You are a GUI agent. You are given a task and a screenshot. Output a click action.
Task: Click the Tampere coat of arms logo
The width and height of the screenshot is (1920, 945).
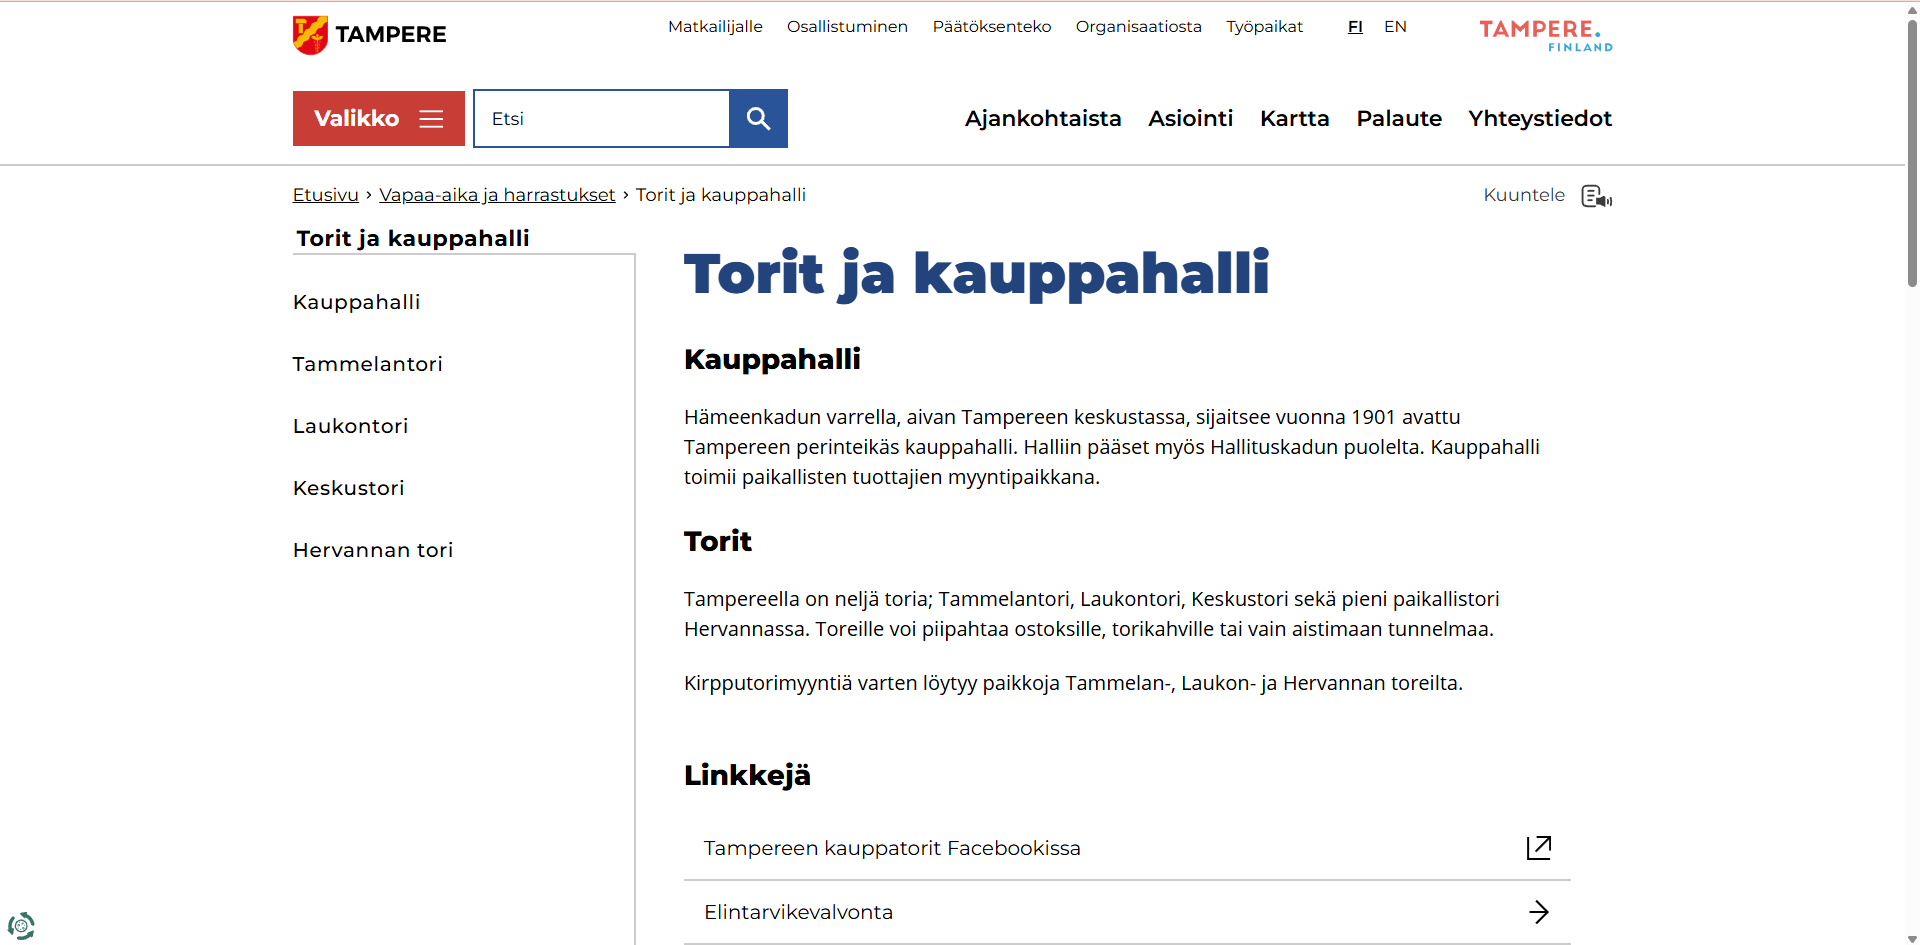point(310,35)
